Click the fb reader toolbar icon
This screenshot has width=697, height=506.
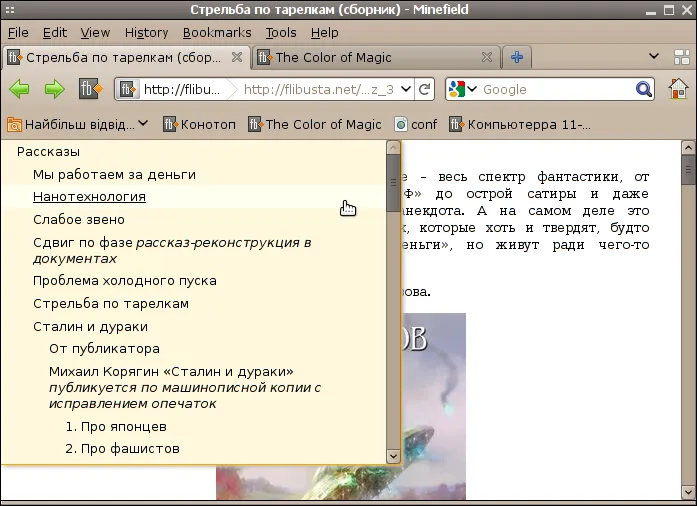(x=90, y=89)
